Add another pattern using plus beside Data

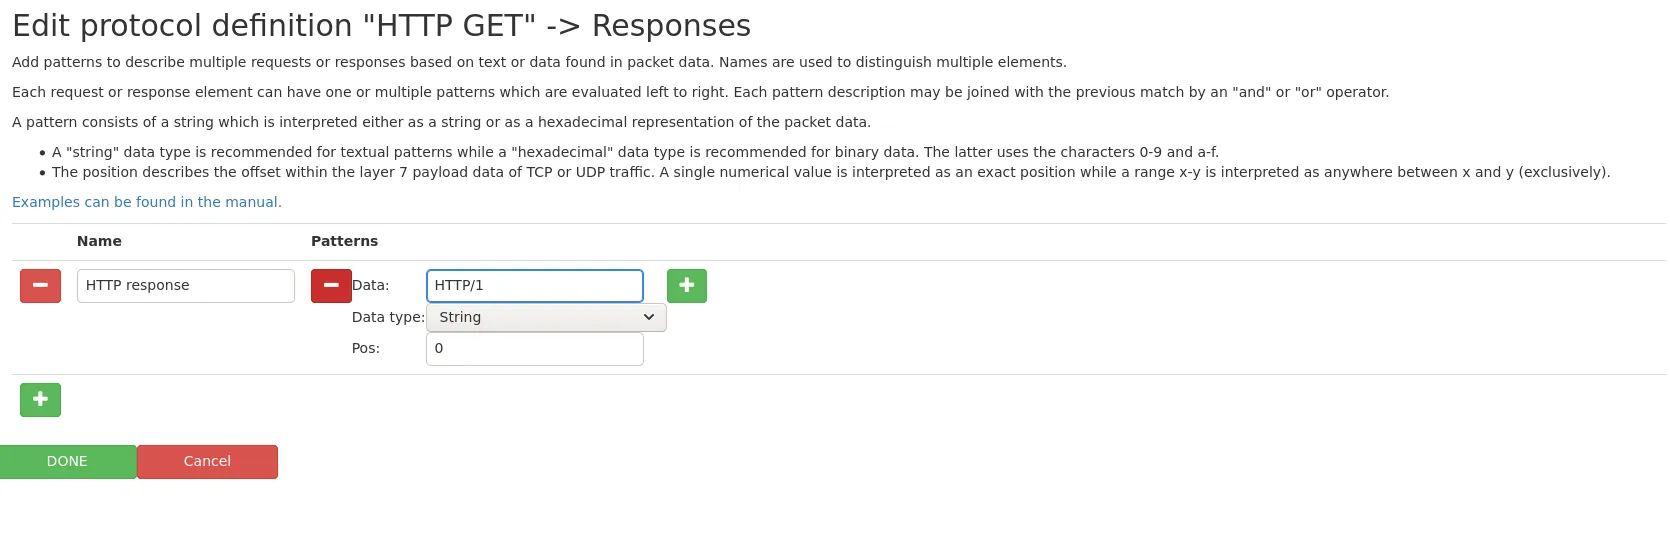coord(687,286)
